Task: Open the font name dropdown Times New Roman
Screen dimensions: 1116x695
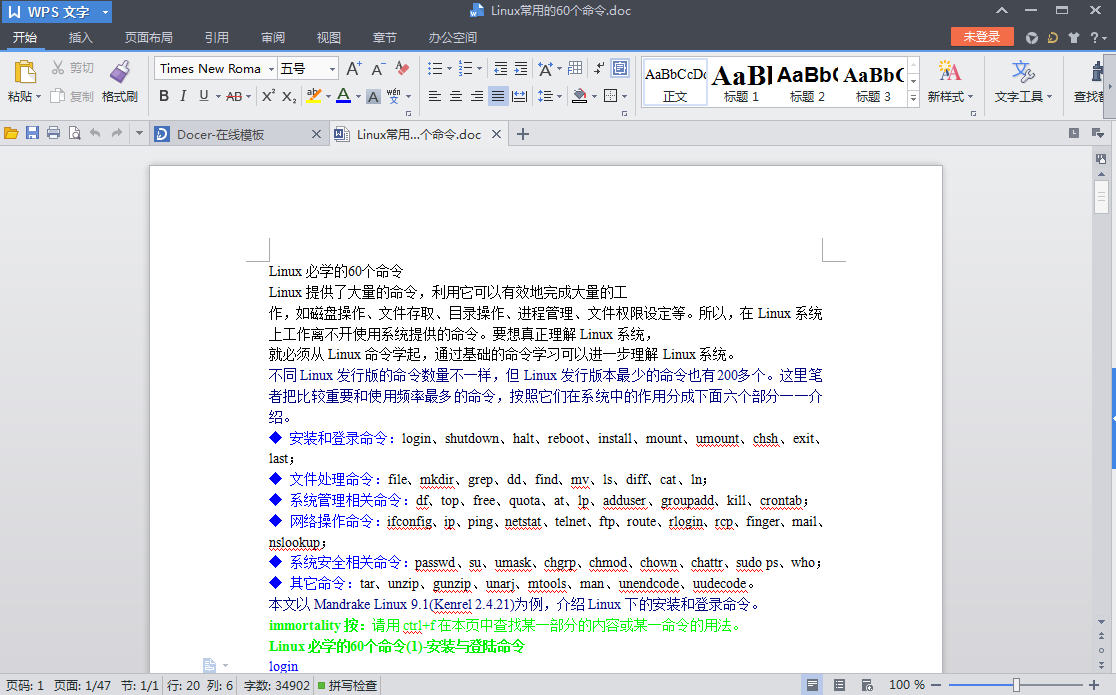Action: (x=271, y=69)
